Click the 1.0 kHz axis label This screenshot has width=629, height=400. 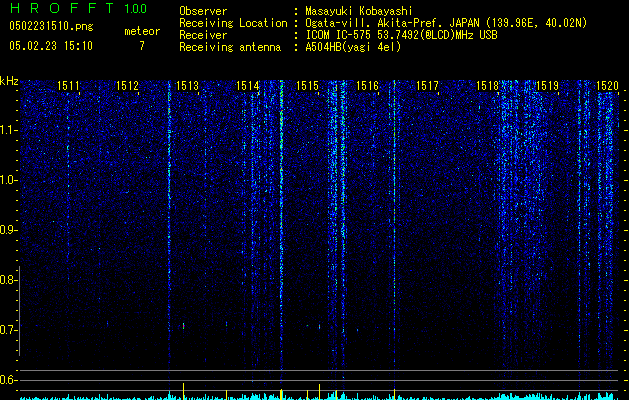8,180
